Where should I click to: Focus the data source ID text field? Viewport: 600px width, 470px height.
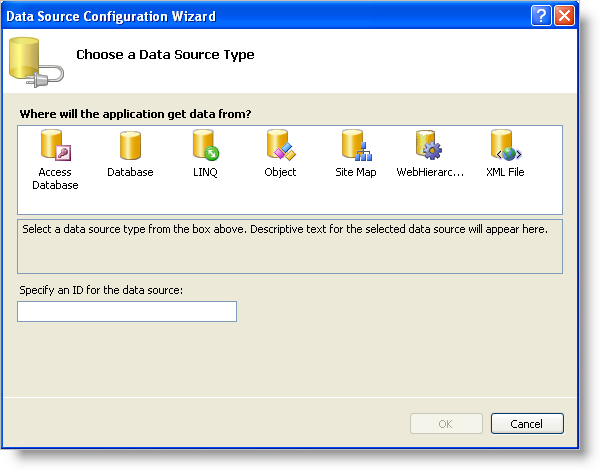coord(127,312)
